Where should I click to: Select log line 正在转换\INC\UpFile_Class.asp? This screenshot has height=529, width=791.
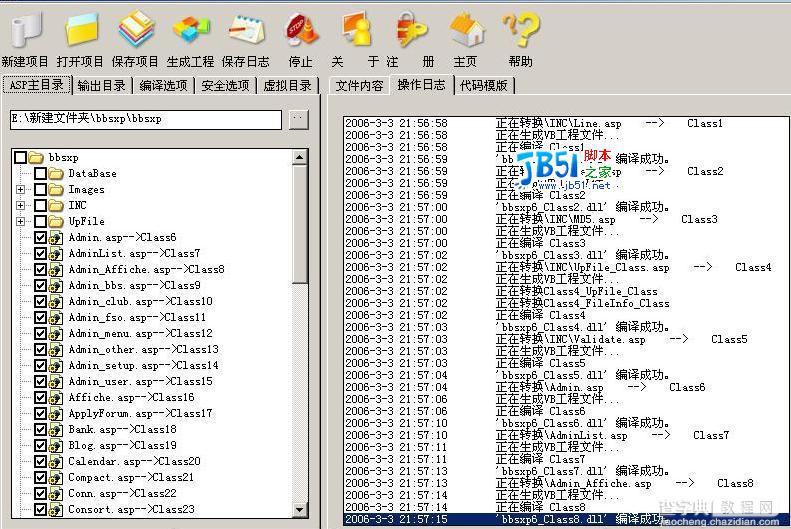point(565,267)
